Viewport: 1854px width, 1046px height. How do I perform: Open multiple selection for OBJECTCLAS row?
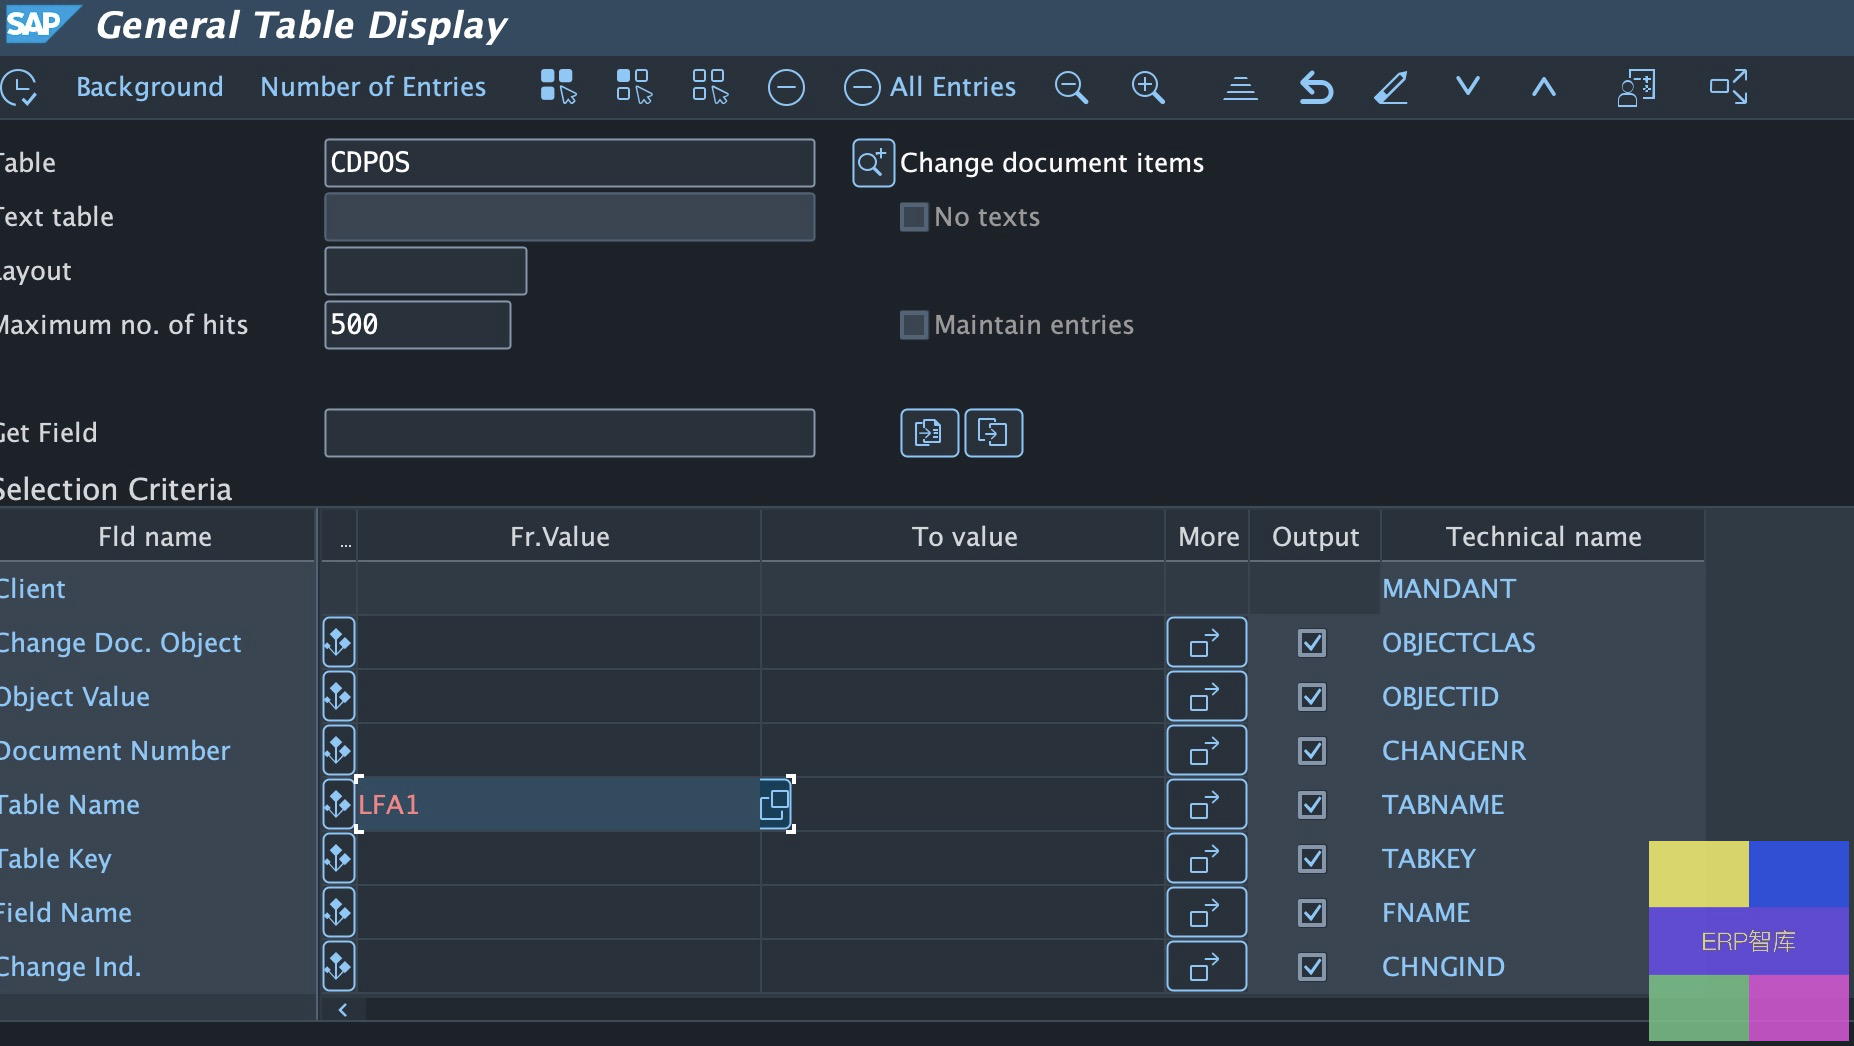click(x=1206, y=642)
